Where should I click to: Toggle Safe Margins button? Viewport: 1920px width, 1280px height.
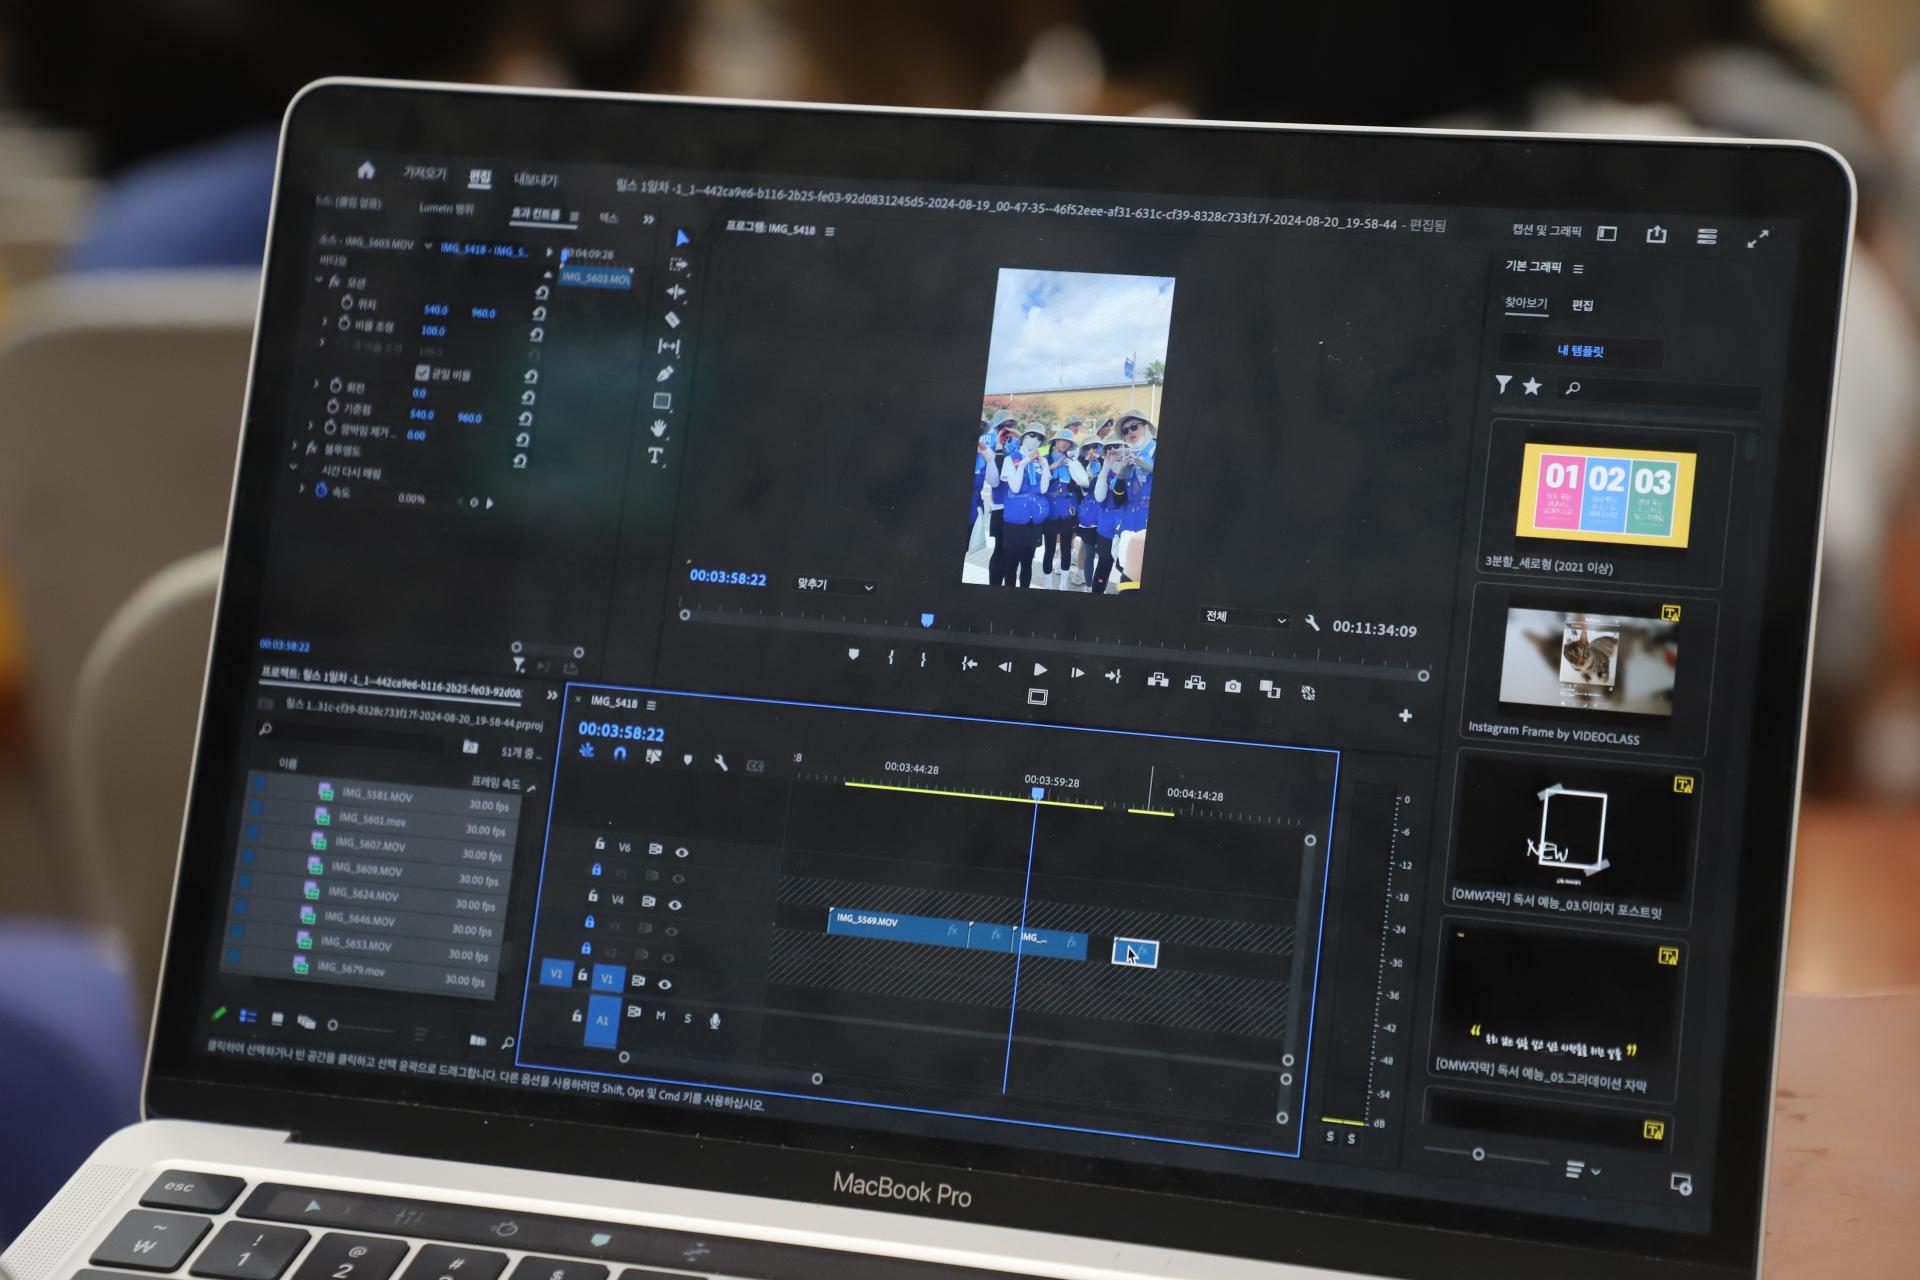[1038, 696]
